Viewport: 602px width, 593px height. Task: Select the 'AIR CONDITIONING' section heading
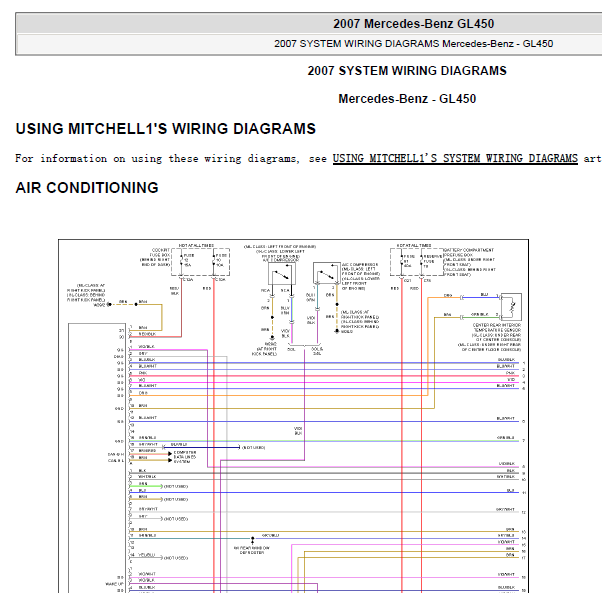point(87,188)
